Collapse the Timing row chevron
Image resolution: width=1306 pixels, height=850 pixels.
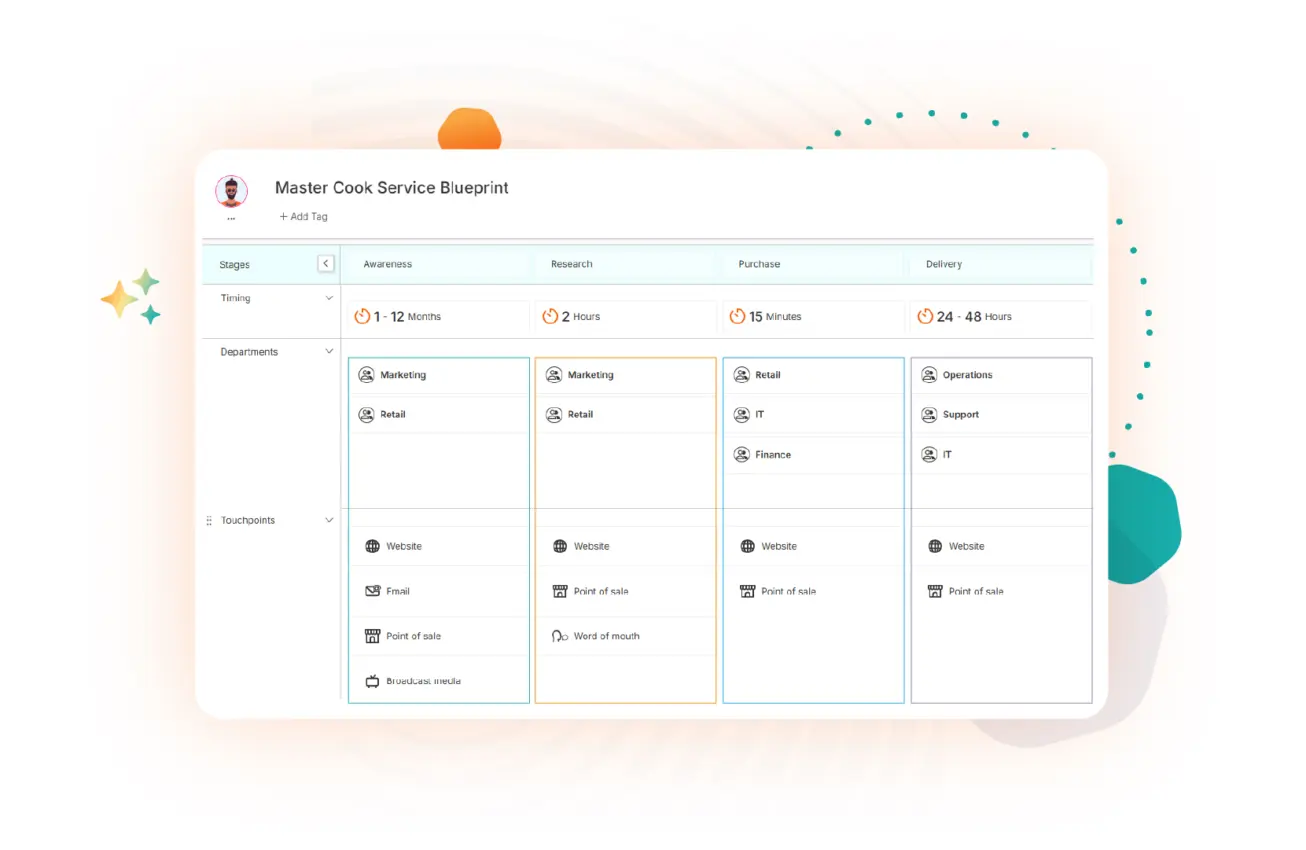pyautogui.click(x=329, y=298)
